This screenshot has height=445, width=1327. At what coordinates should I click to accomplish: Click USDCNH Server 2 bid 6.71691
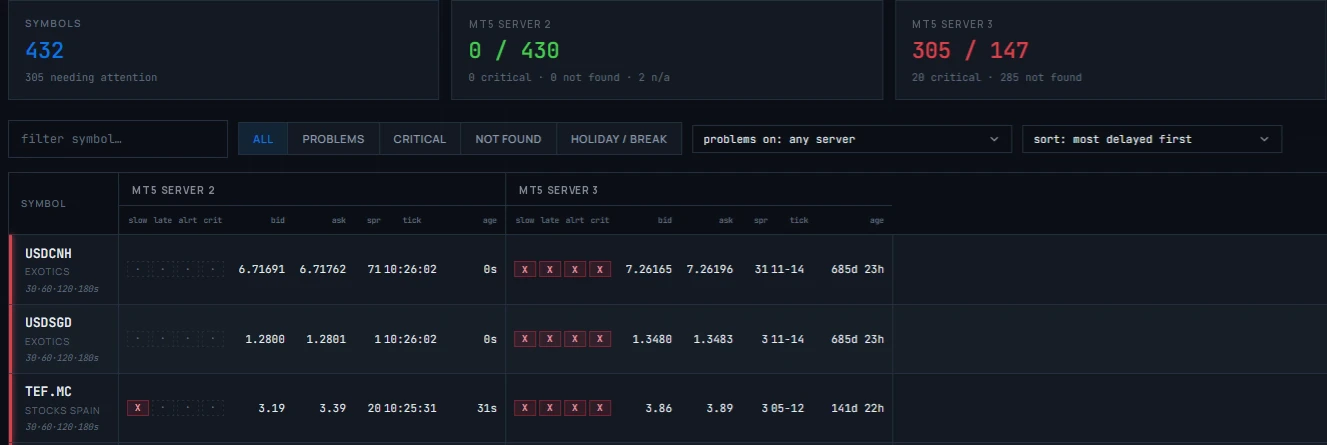[x=262, y=269]
